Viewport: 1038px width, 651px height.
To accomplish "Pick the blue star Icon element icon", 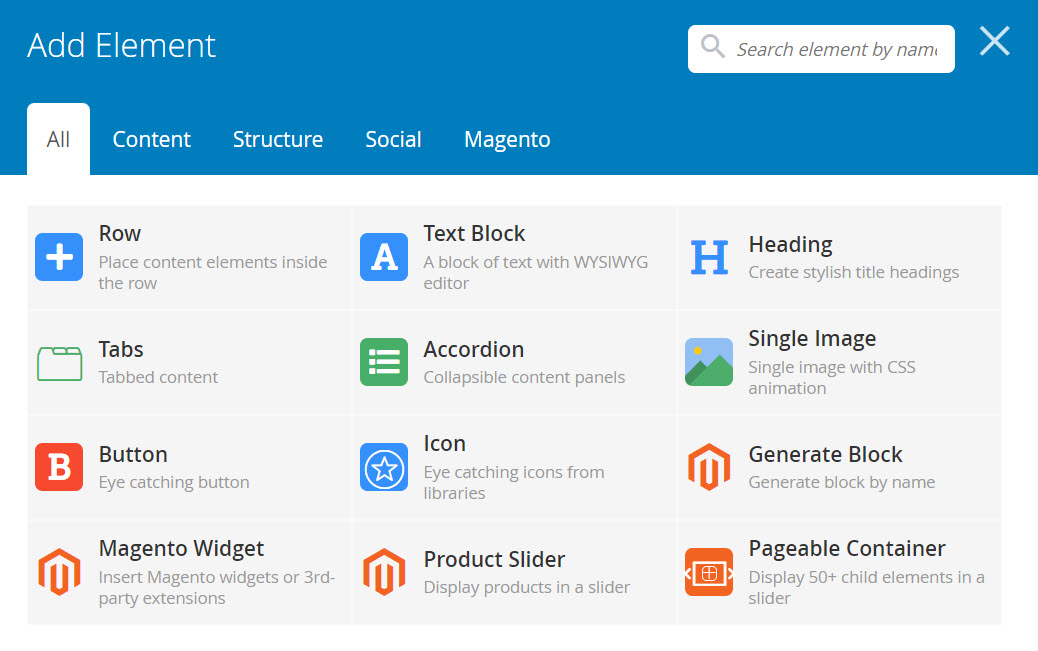I will (x=384, y=467).
